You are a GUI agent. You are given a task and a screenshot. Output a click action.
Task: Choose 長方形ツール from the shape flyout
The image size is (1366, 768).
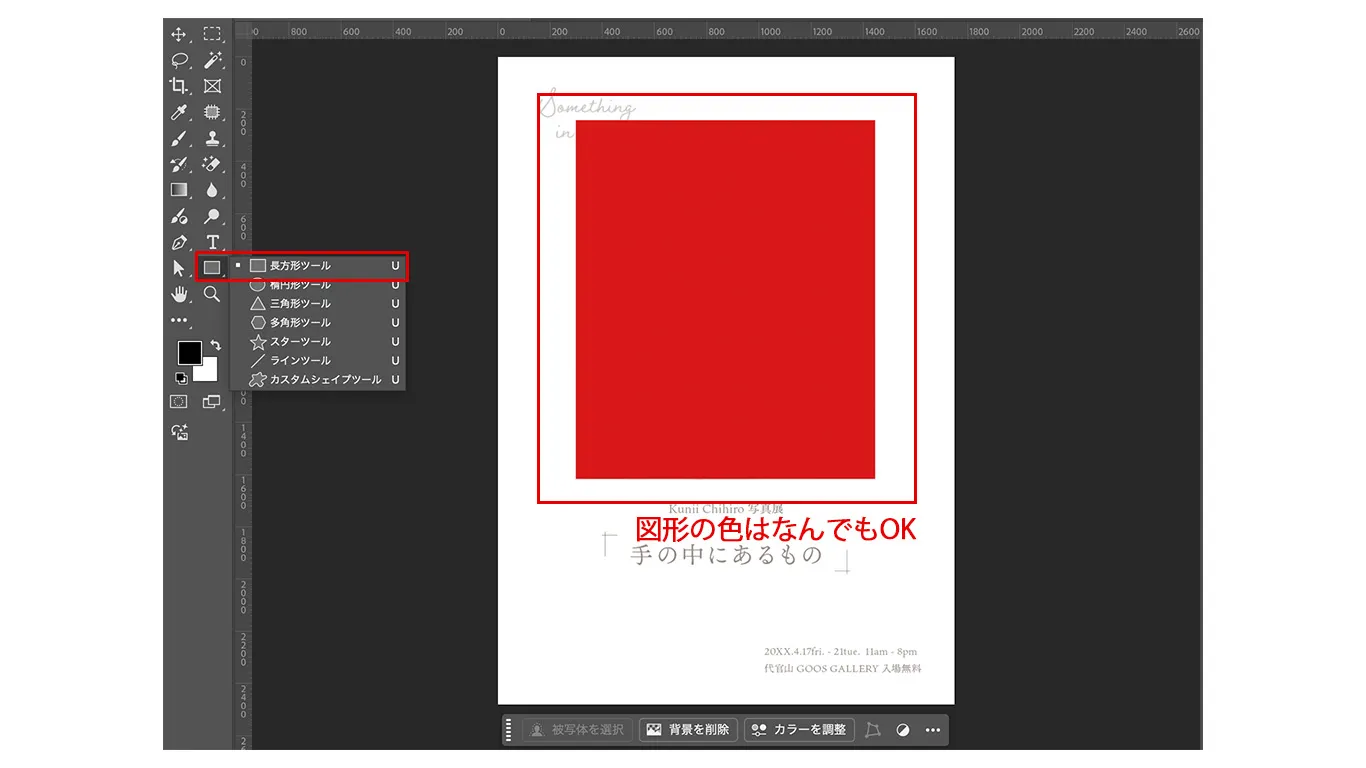(300, 266)
